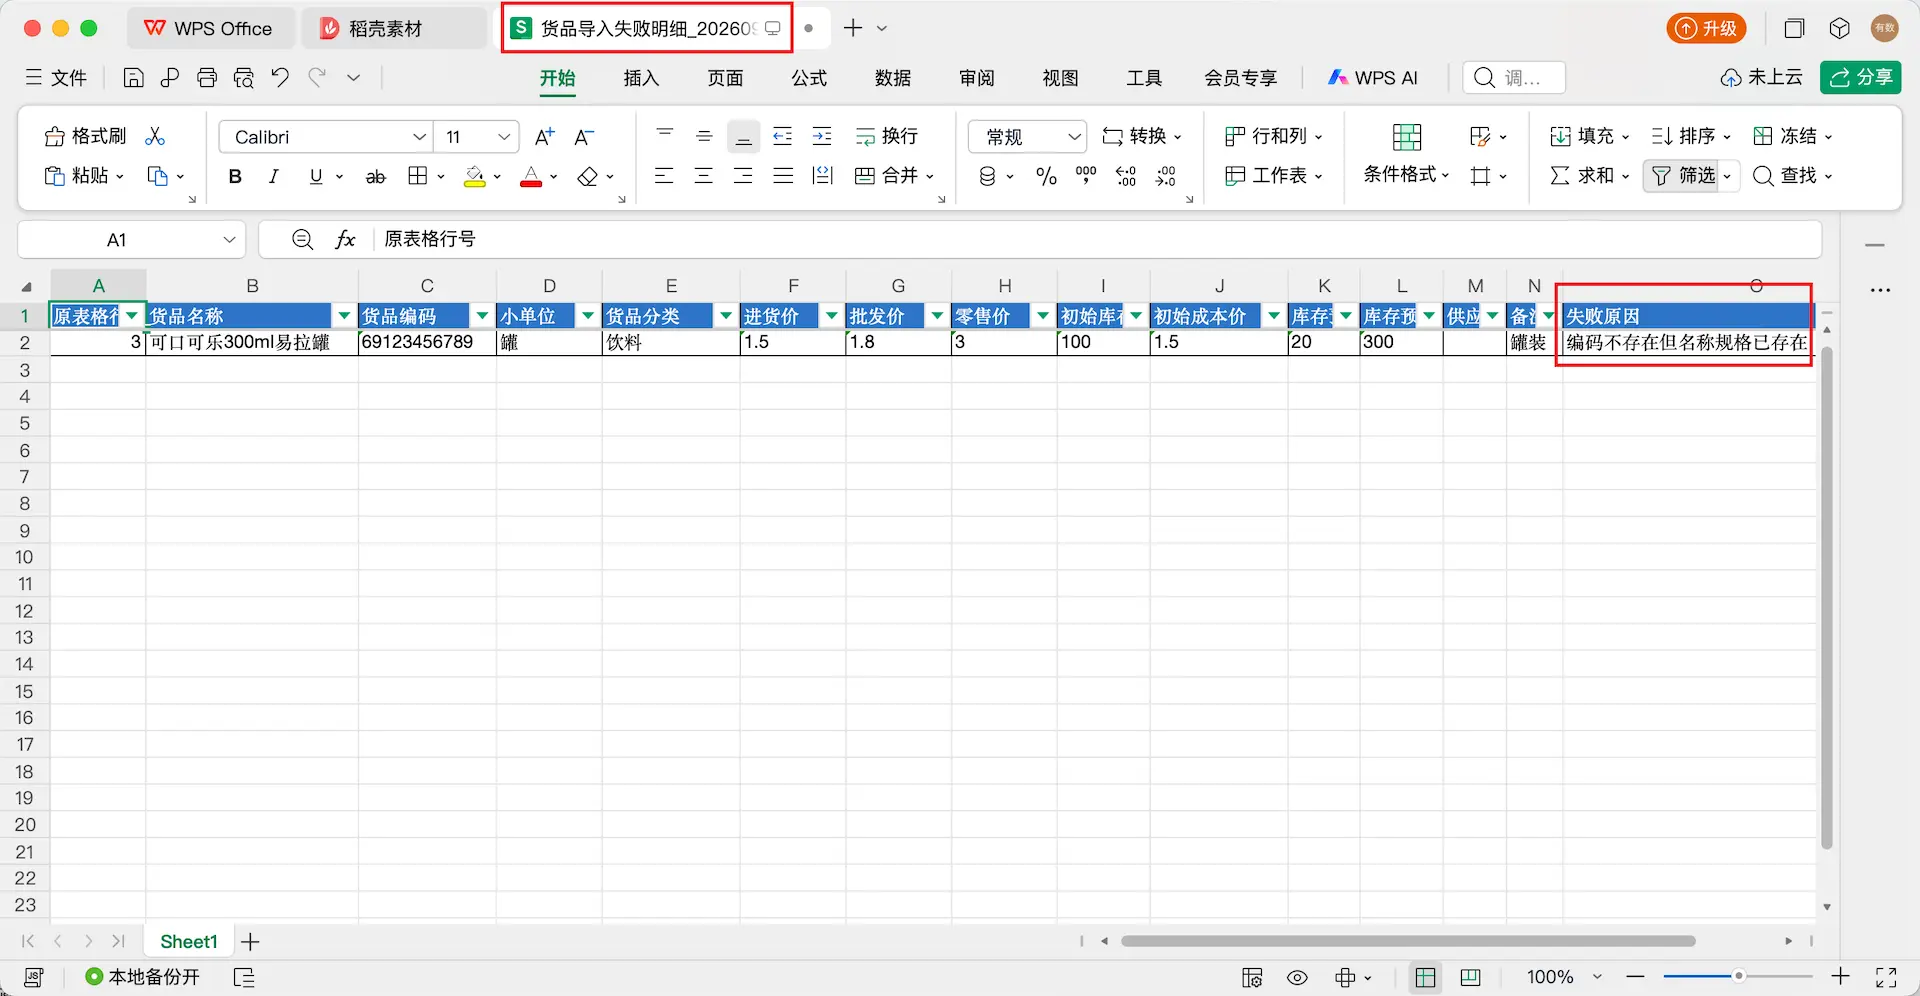Align text to bottom of cell

(743, 136)
